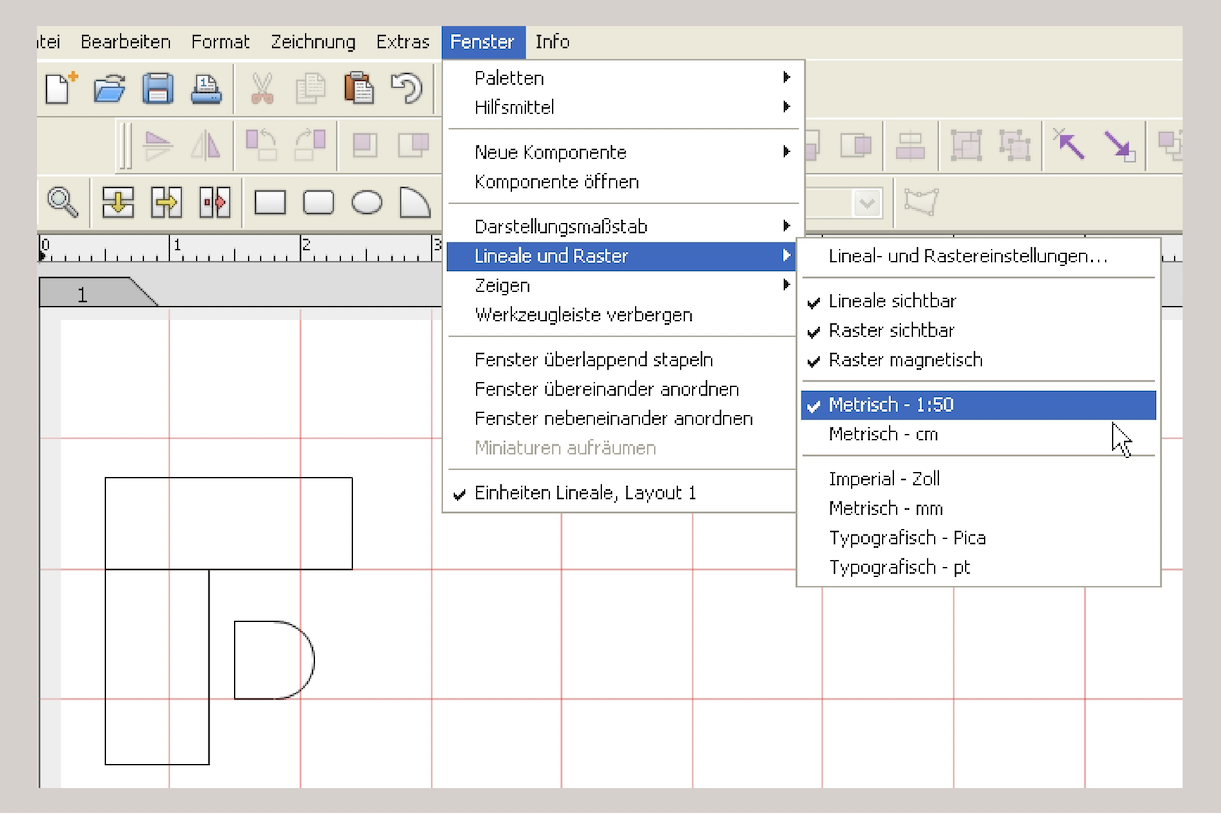The image size is (1221, 815).
Task: Disable Raster magnetisch option
Action: [905, 360]
